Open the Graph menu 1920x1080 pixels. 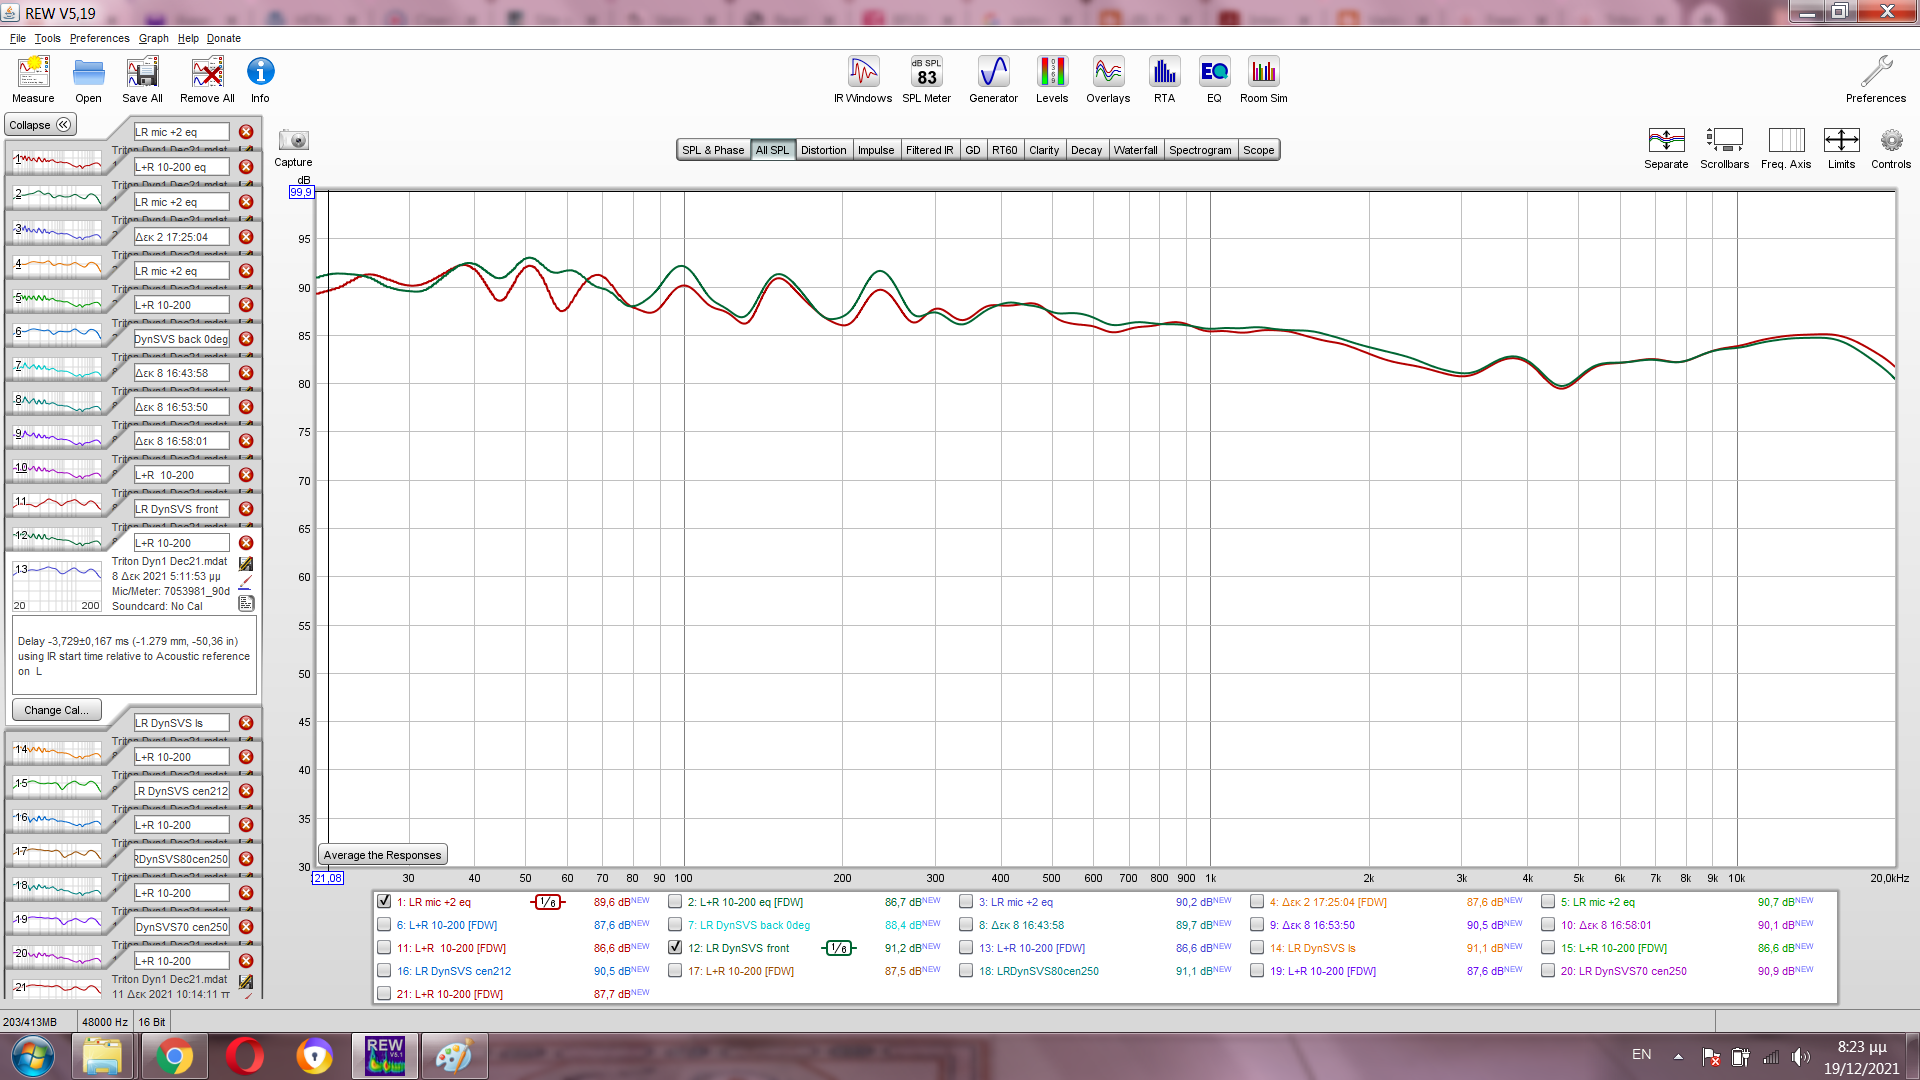[x=153, y=38]
